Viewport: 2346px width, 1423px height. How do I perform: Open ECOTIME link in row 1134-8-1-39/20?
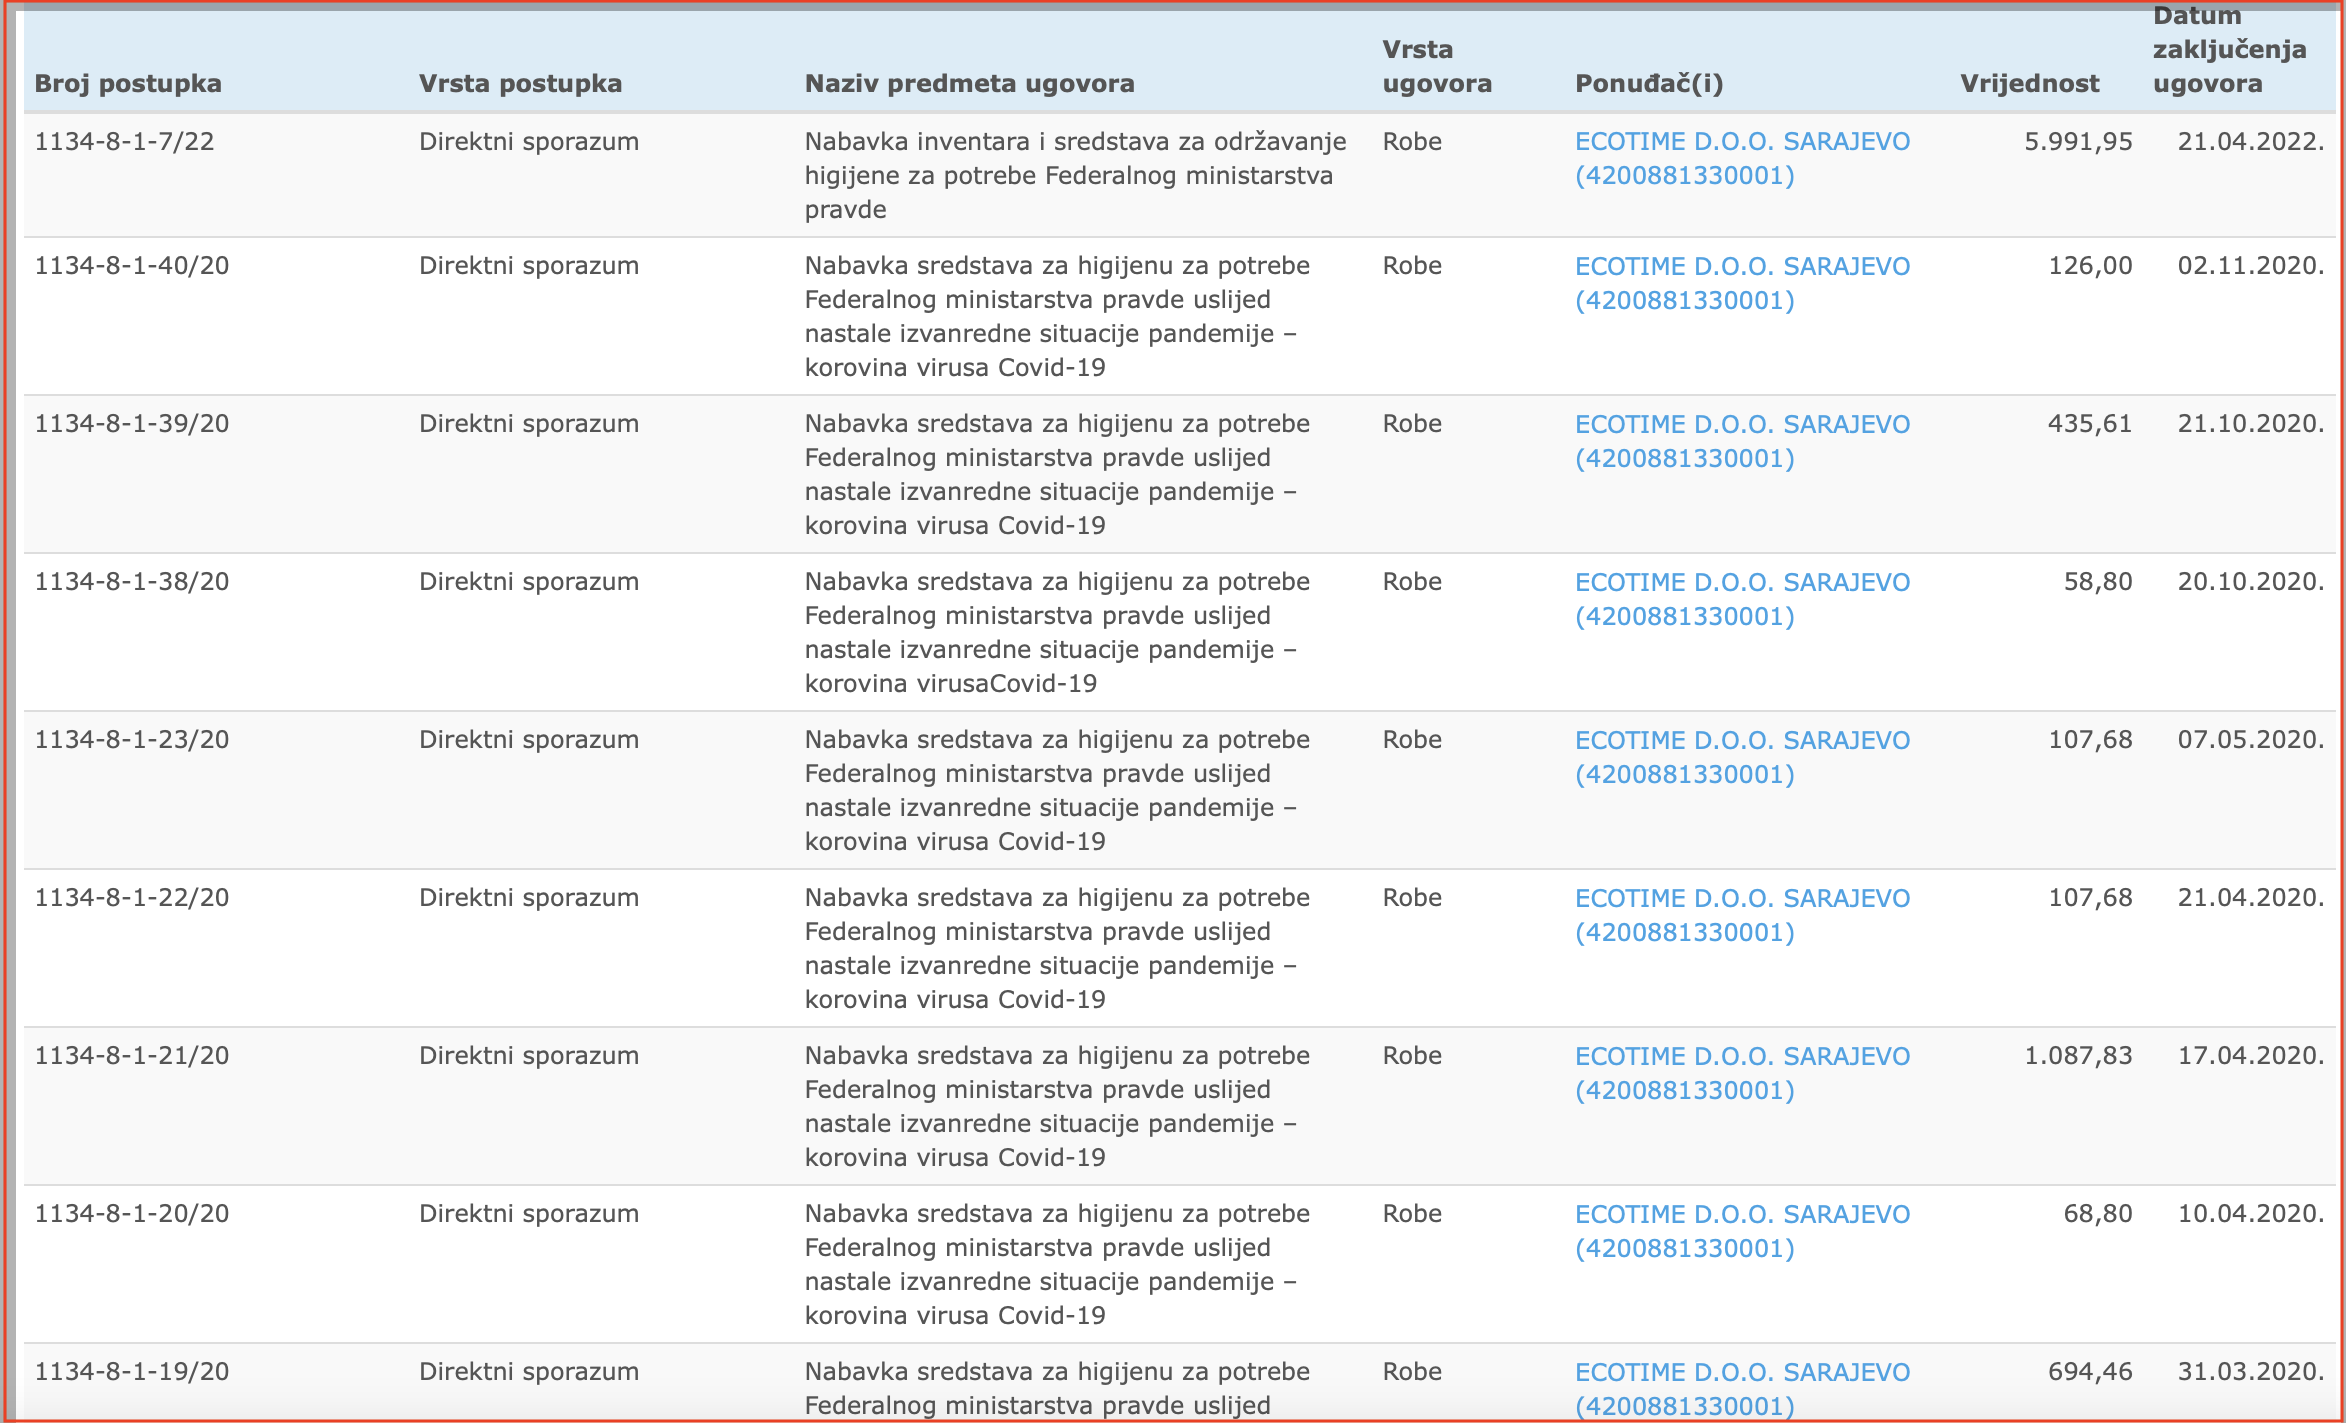click(x=1742, y=442)
